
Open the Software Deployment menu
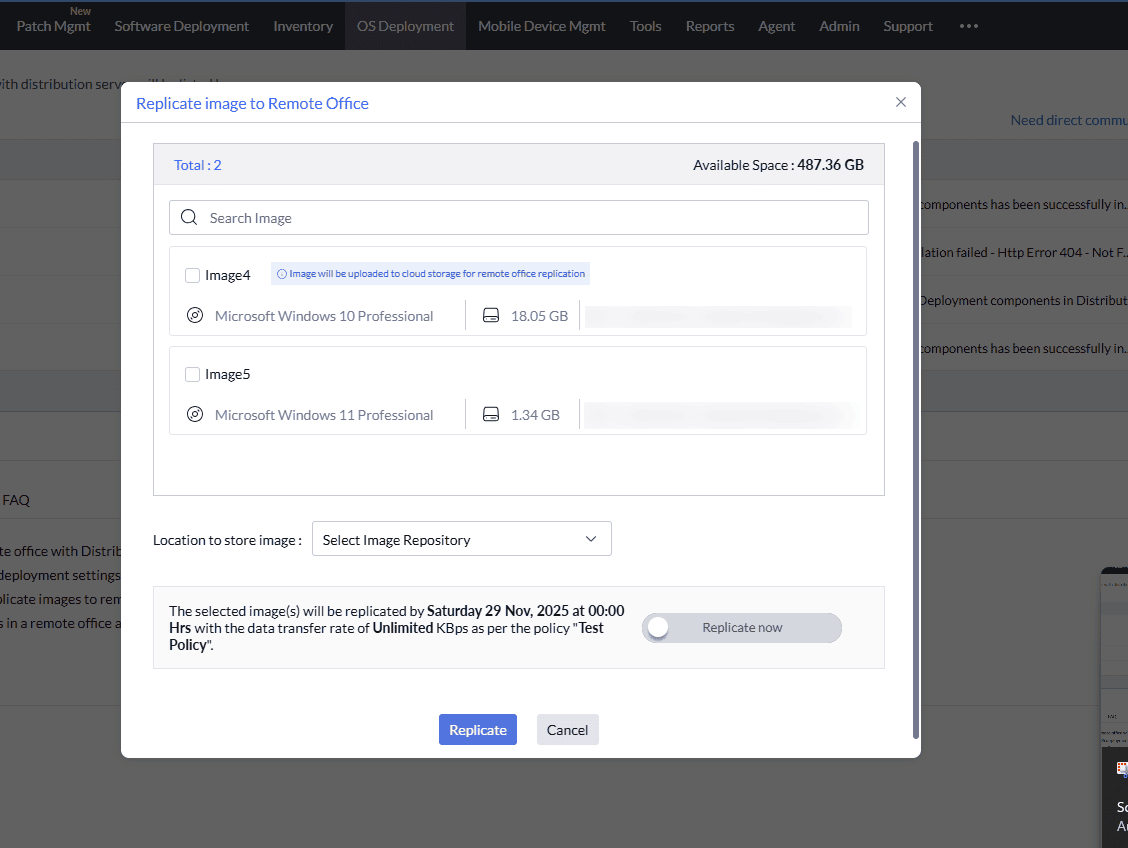(181, 26)
